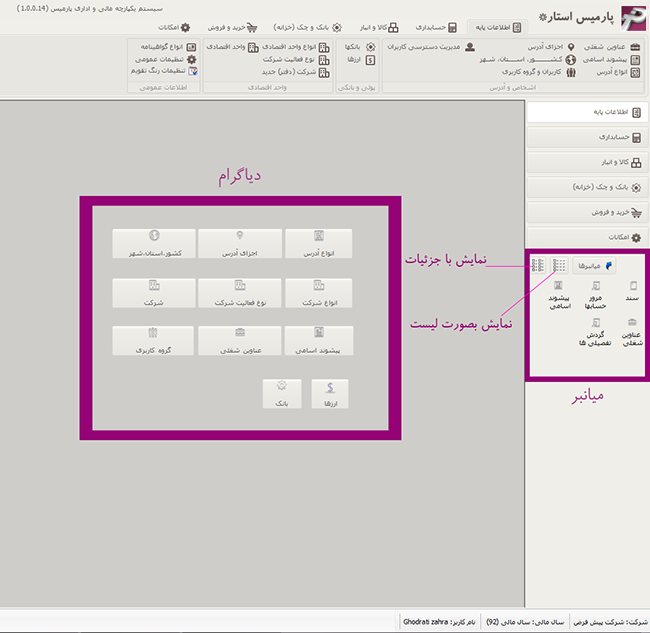The width and height of the screenshot is (650, 633).
Task: Switch to the خرید و فروش ribbon tab
Action: pyautogui.click(x=232, y=27)
